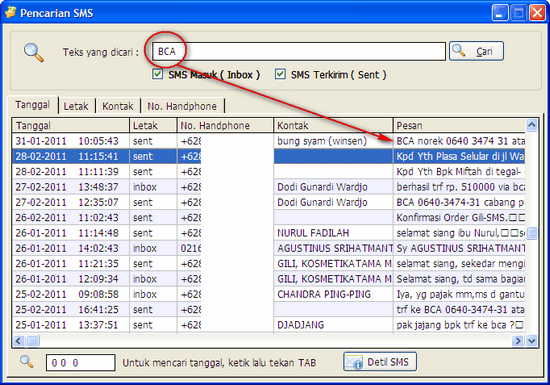Screen dimensions: 550x385
Task: Click the date search input field
Action: (81, 362)
